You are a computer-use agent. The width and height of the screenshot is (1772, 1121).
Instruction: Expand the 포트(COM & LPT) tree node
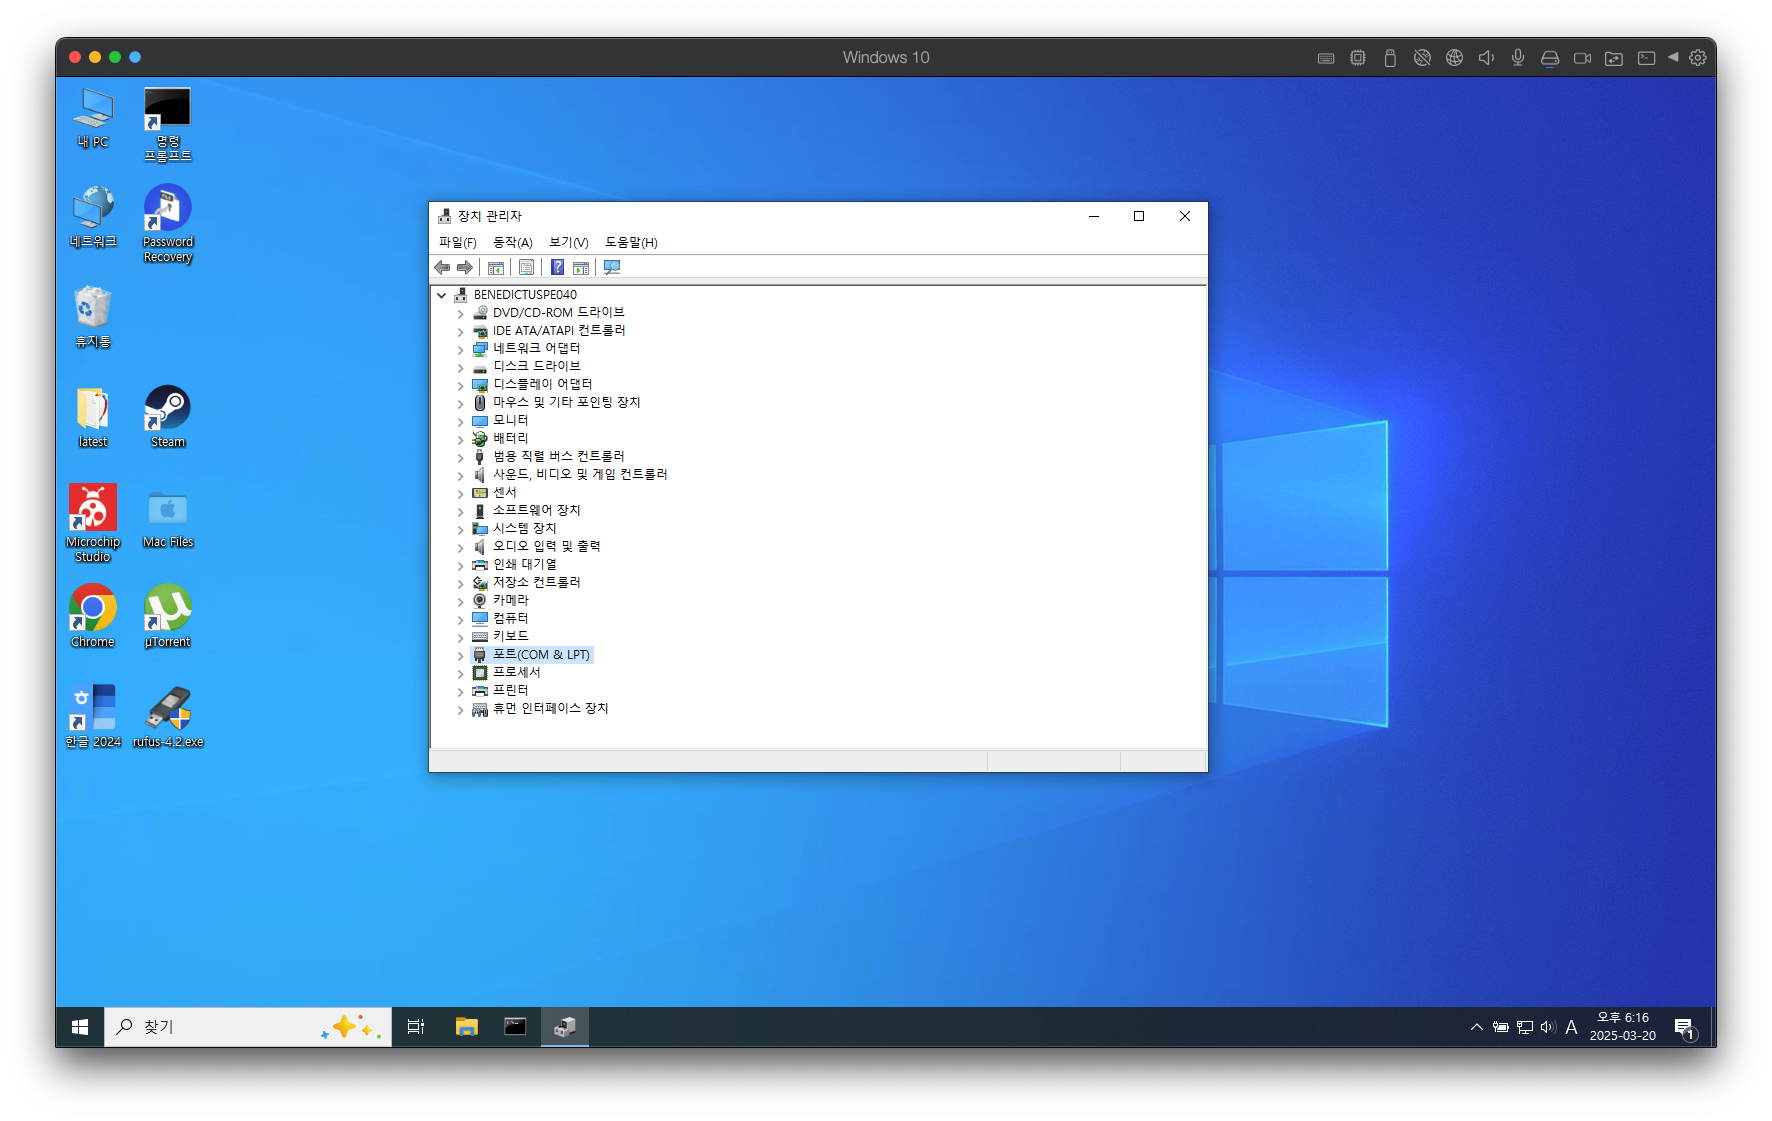[x=461, y=656]
